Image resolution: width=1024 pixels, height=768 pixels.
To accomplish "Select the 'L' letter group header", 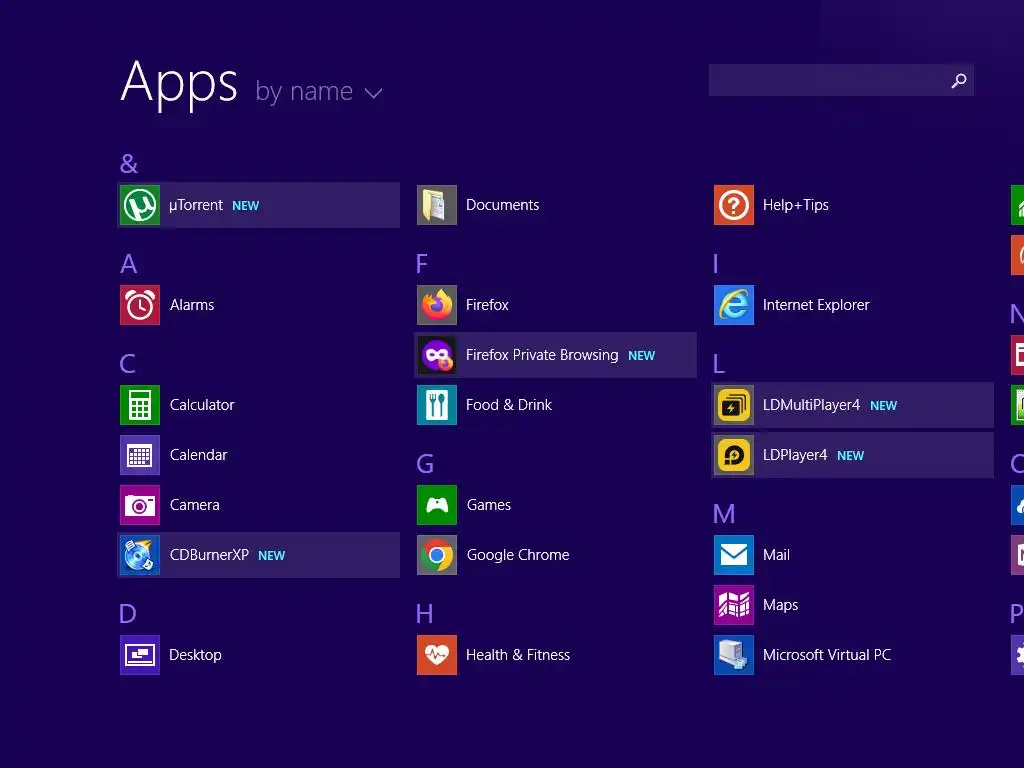I will (x=719, y=364).
